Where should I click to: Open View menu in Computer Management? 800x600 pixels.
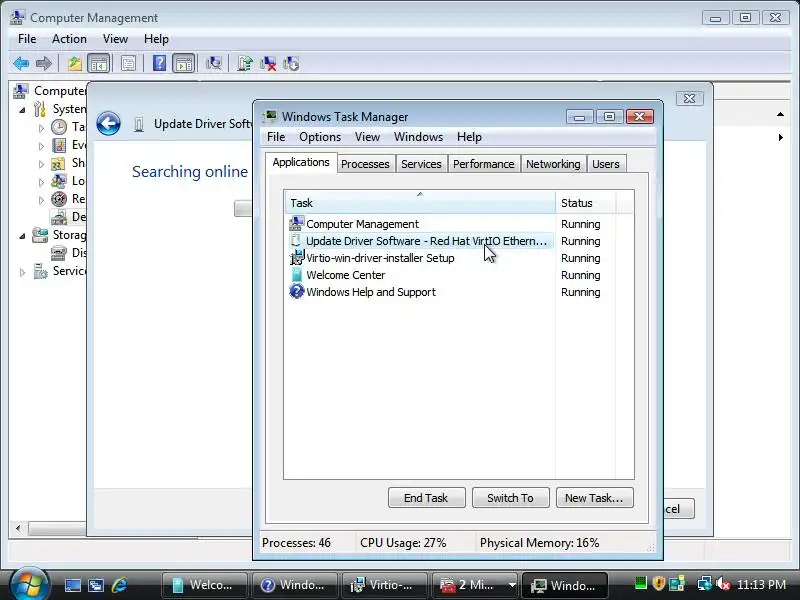(x=115, y=39)
